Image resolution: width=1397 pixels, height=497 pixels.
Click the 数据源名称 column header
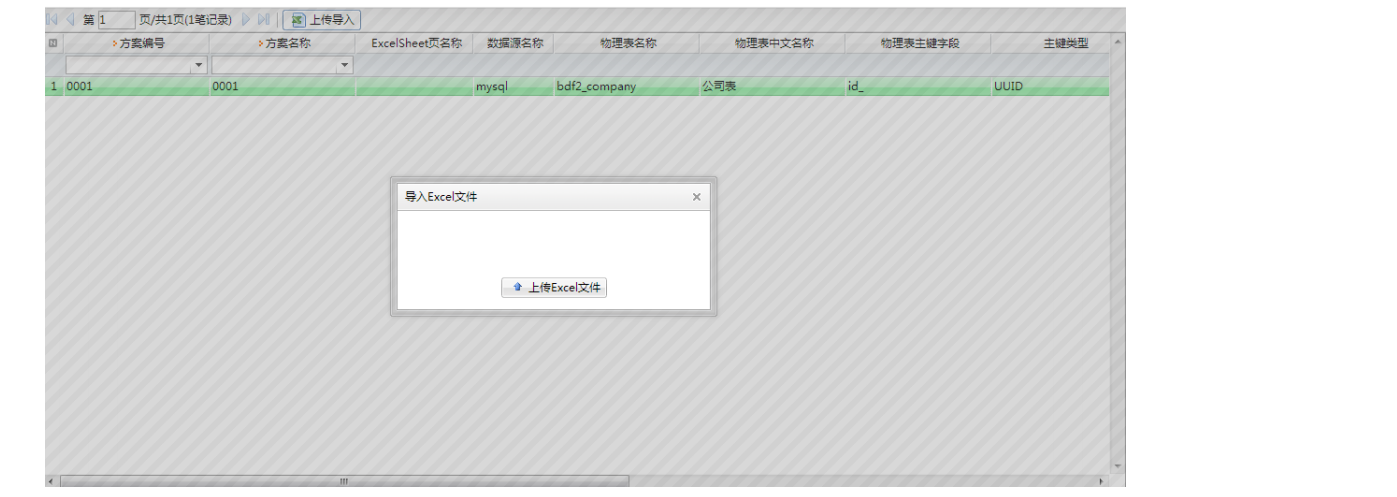(x=514, y=43)
